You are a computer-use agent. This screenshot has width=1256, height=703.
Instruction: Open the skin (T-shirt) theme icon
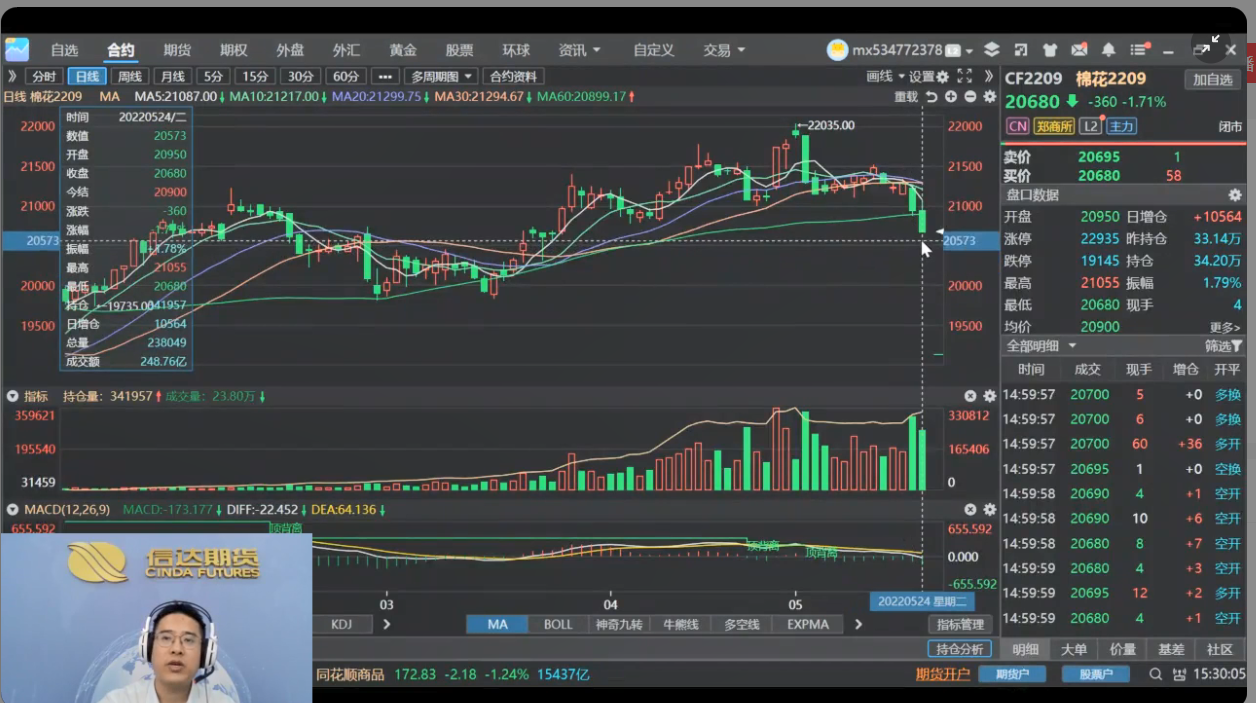click(x=1049, y=50)
